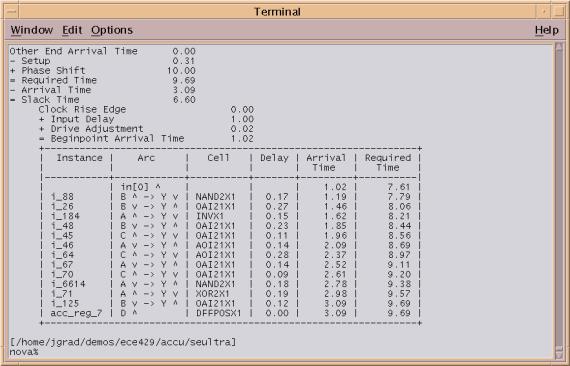This screenshot has width=570, height=366.
Task: Click the required time 9.38 in i_6614 row
Action: (x=399, y=284)
